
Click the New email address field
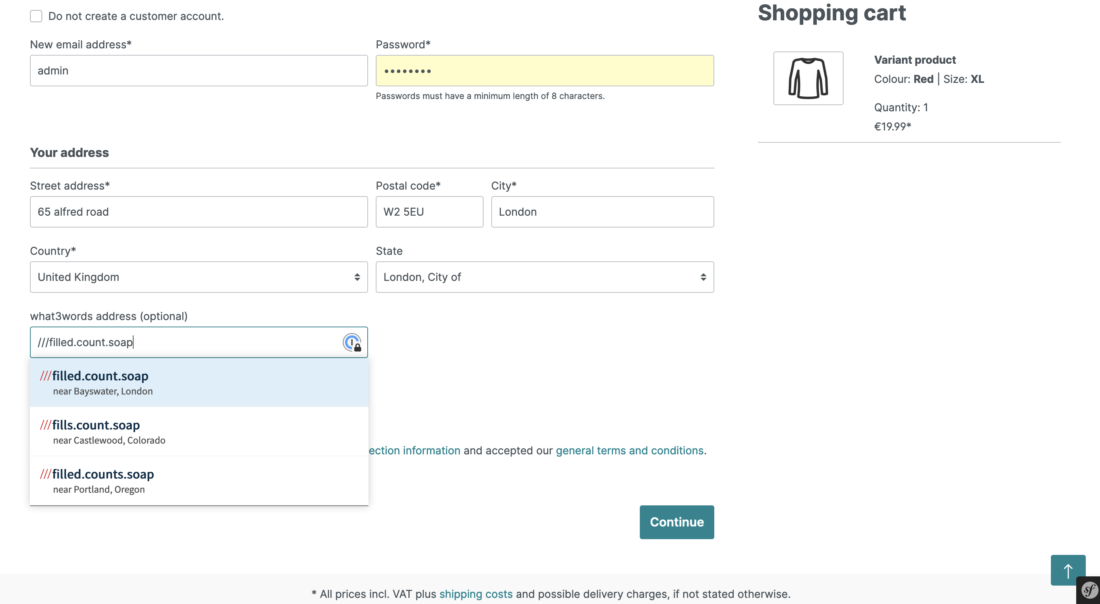199,71
